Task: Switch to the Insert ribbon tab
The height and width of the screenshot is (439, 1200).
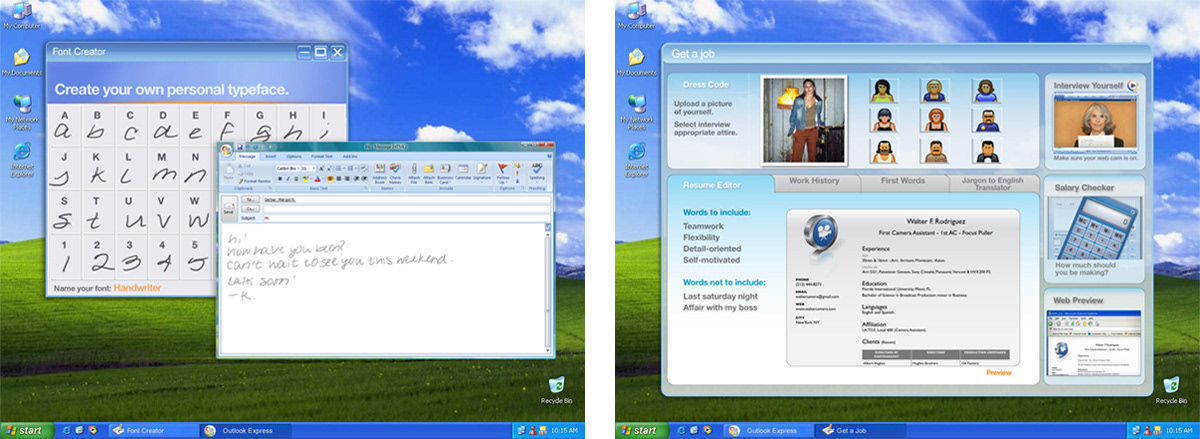Action: click(270, 157)
